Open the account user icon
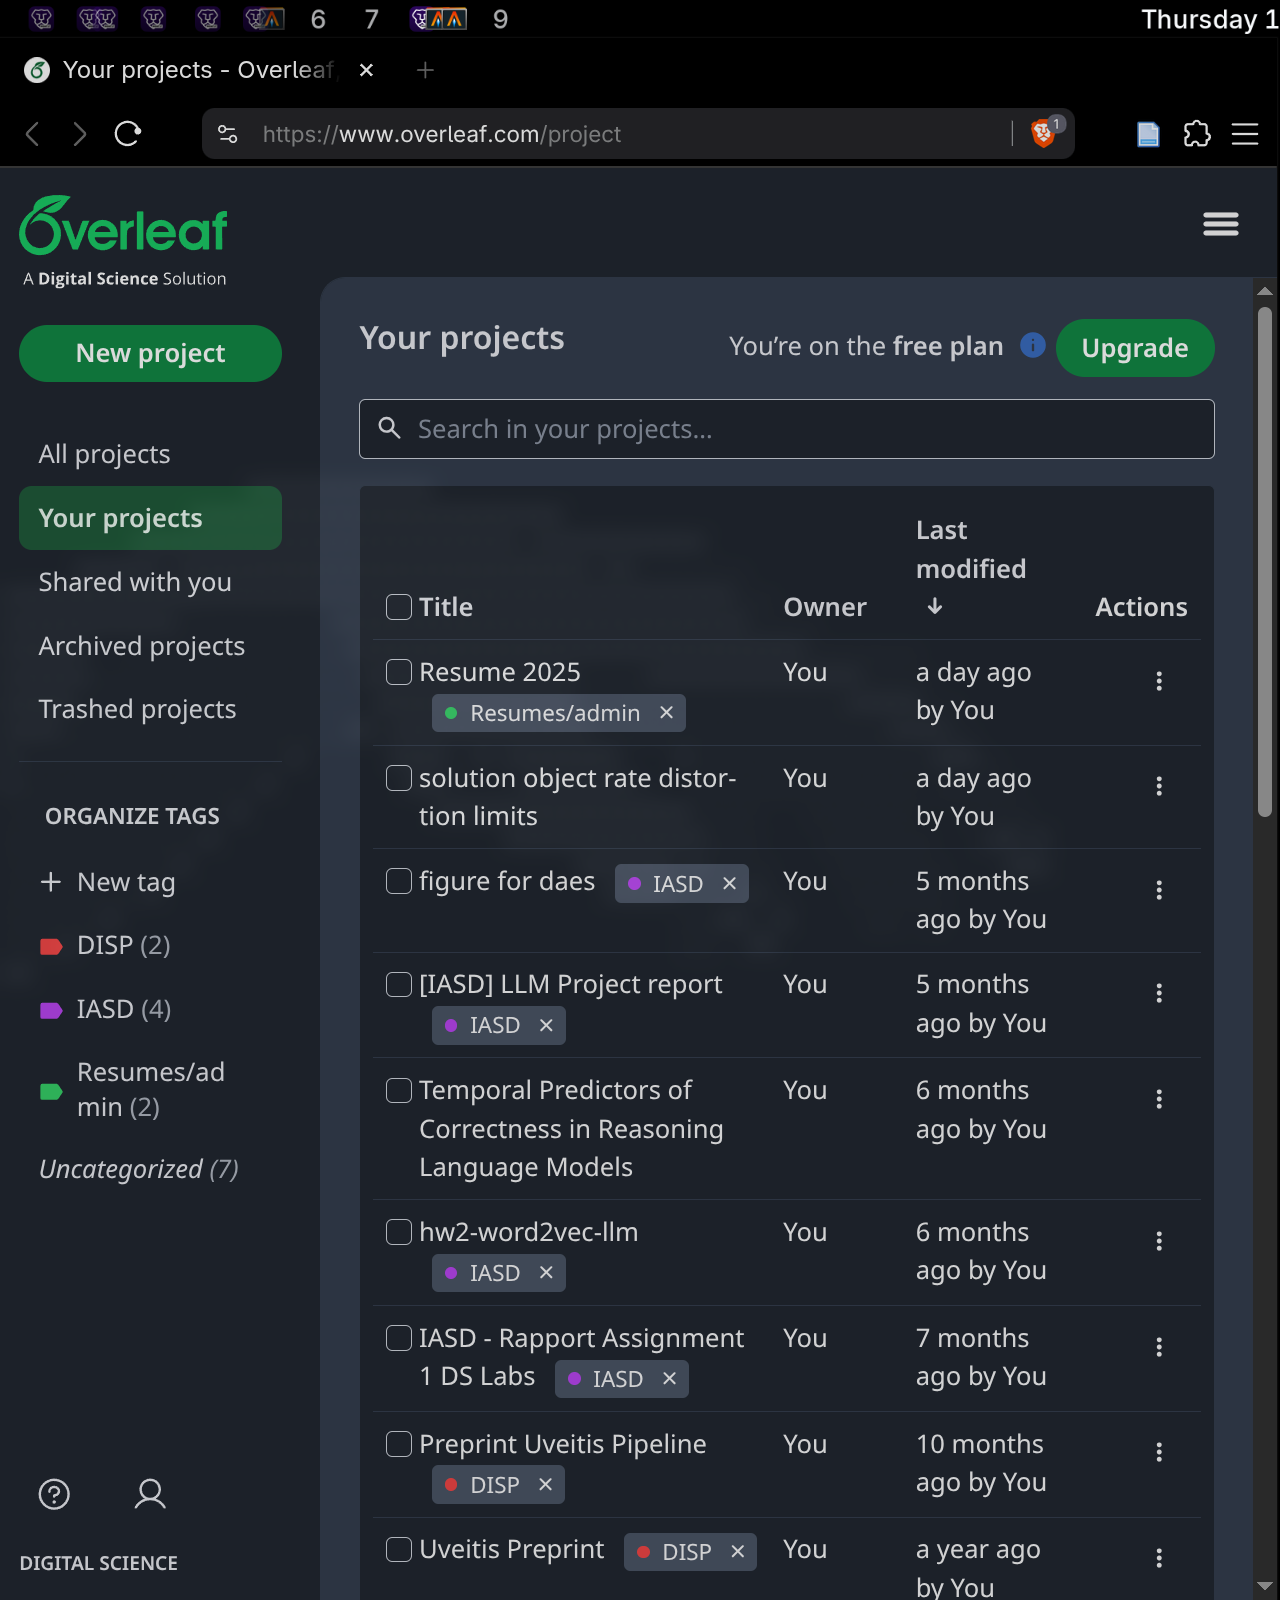This screenshot has height=1600, width=1280. [150, 1494]
